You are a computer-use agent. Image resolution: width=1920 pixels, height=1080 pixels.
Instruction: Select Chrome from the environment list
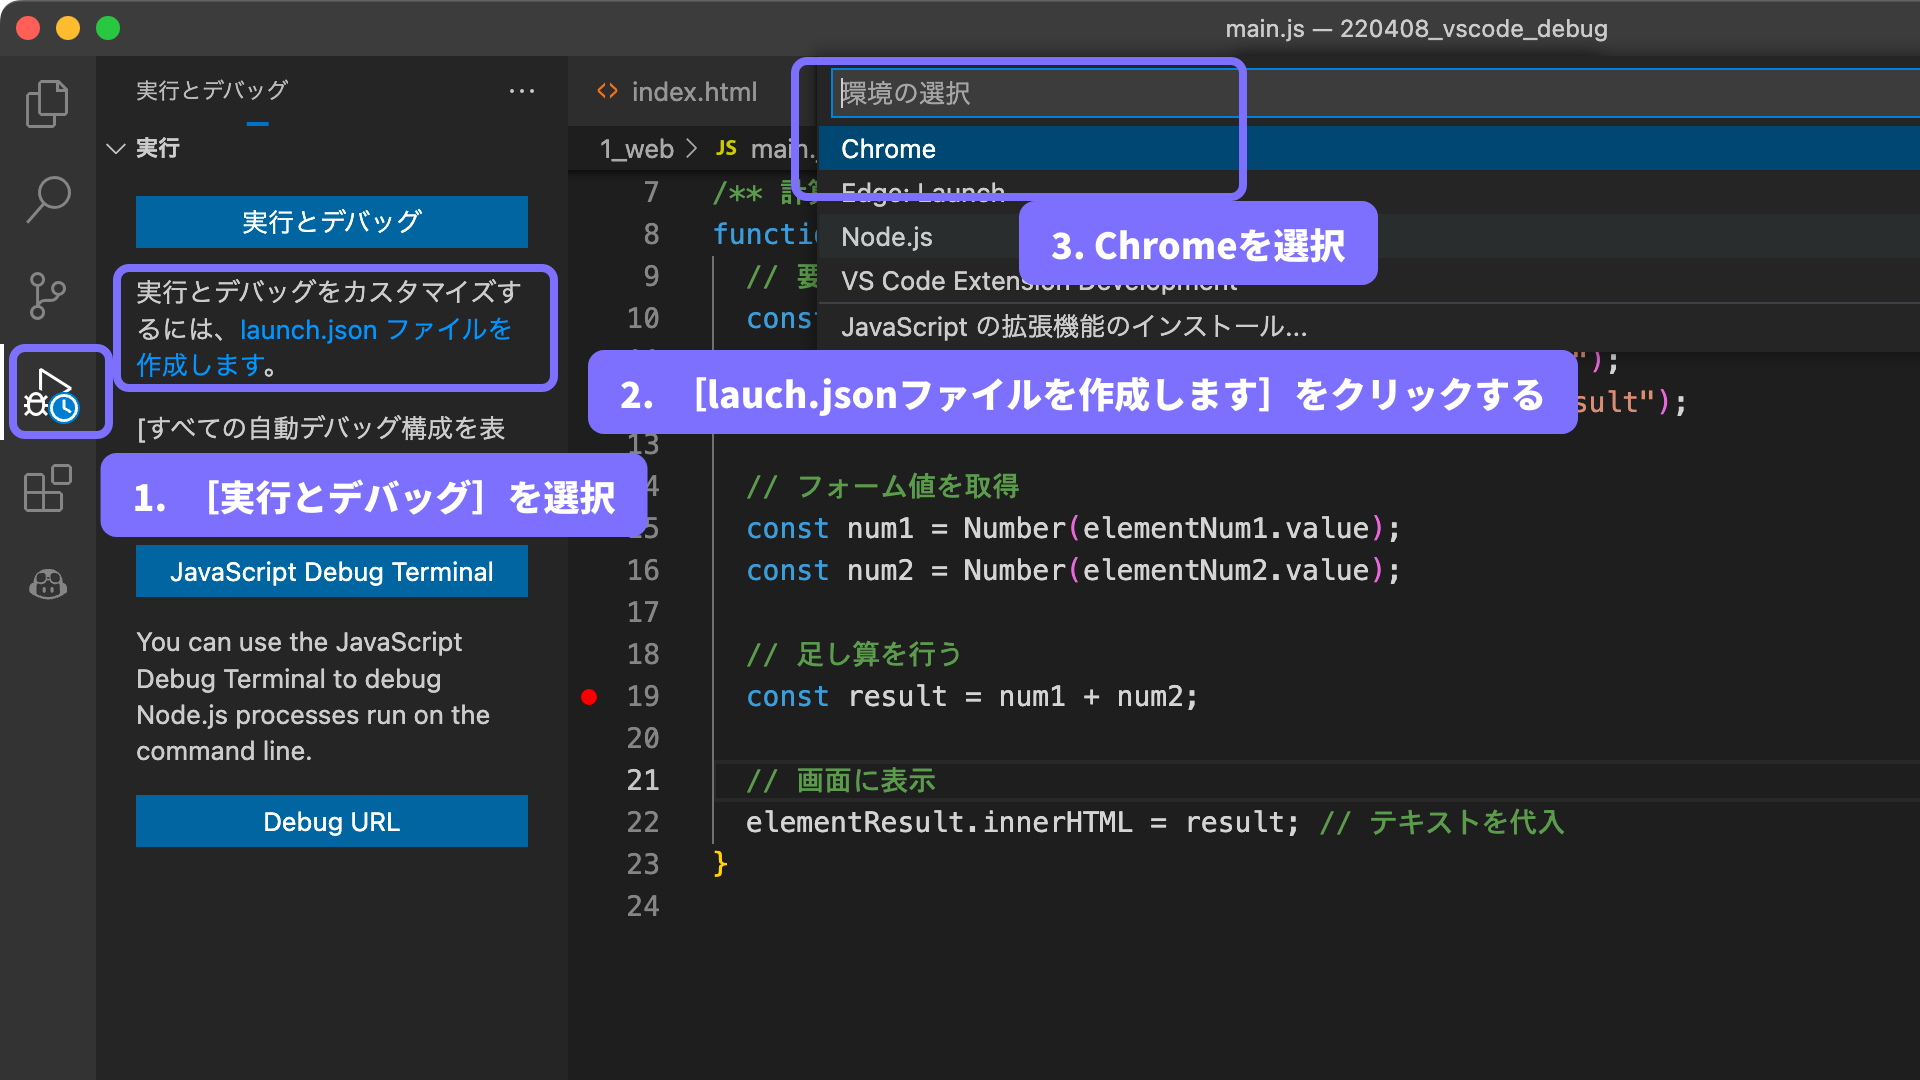(888, 149)
